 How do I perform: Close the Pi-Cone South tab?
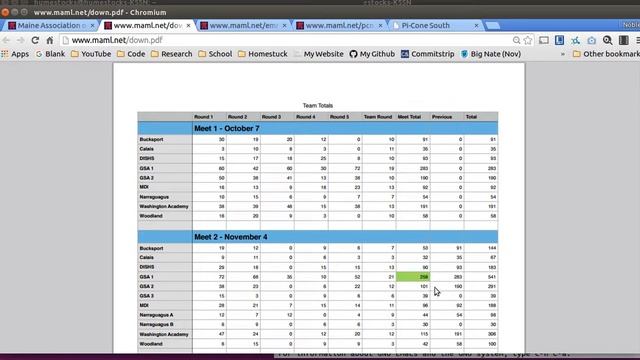[476, 25]
